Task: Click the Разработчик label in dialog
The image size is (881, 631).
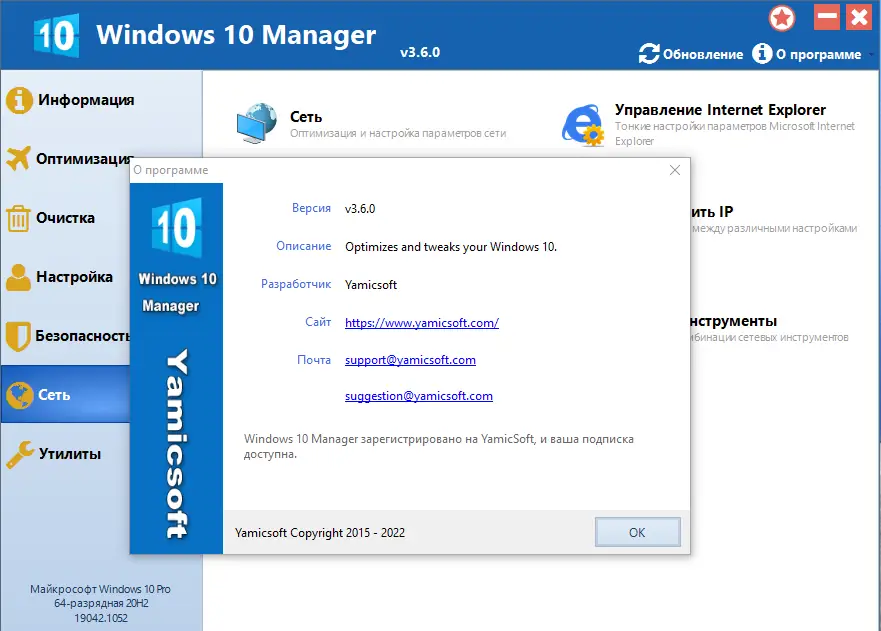Action: click(296, 284)
